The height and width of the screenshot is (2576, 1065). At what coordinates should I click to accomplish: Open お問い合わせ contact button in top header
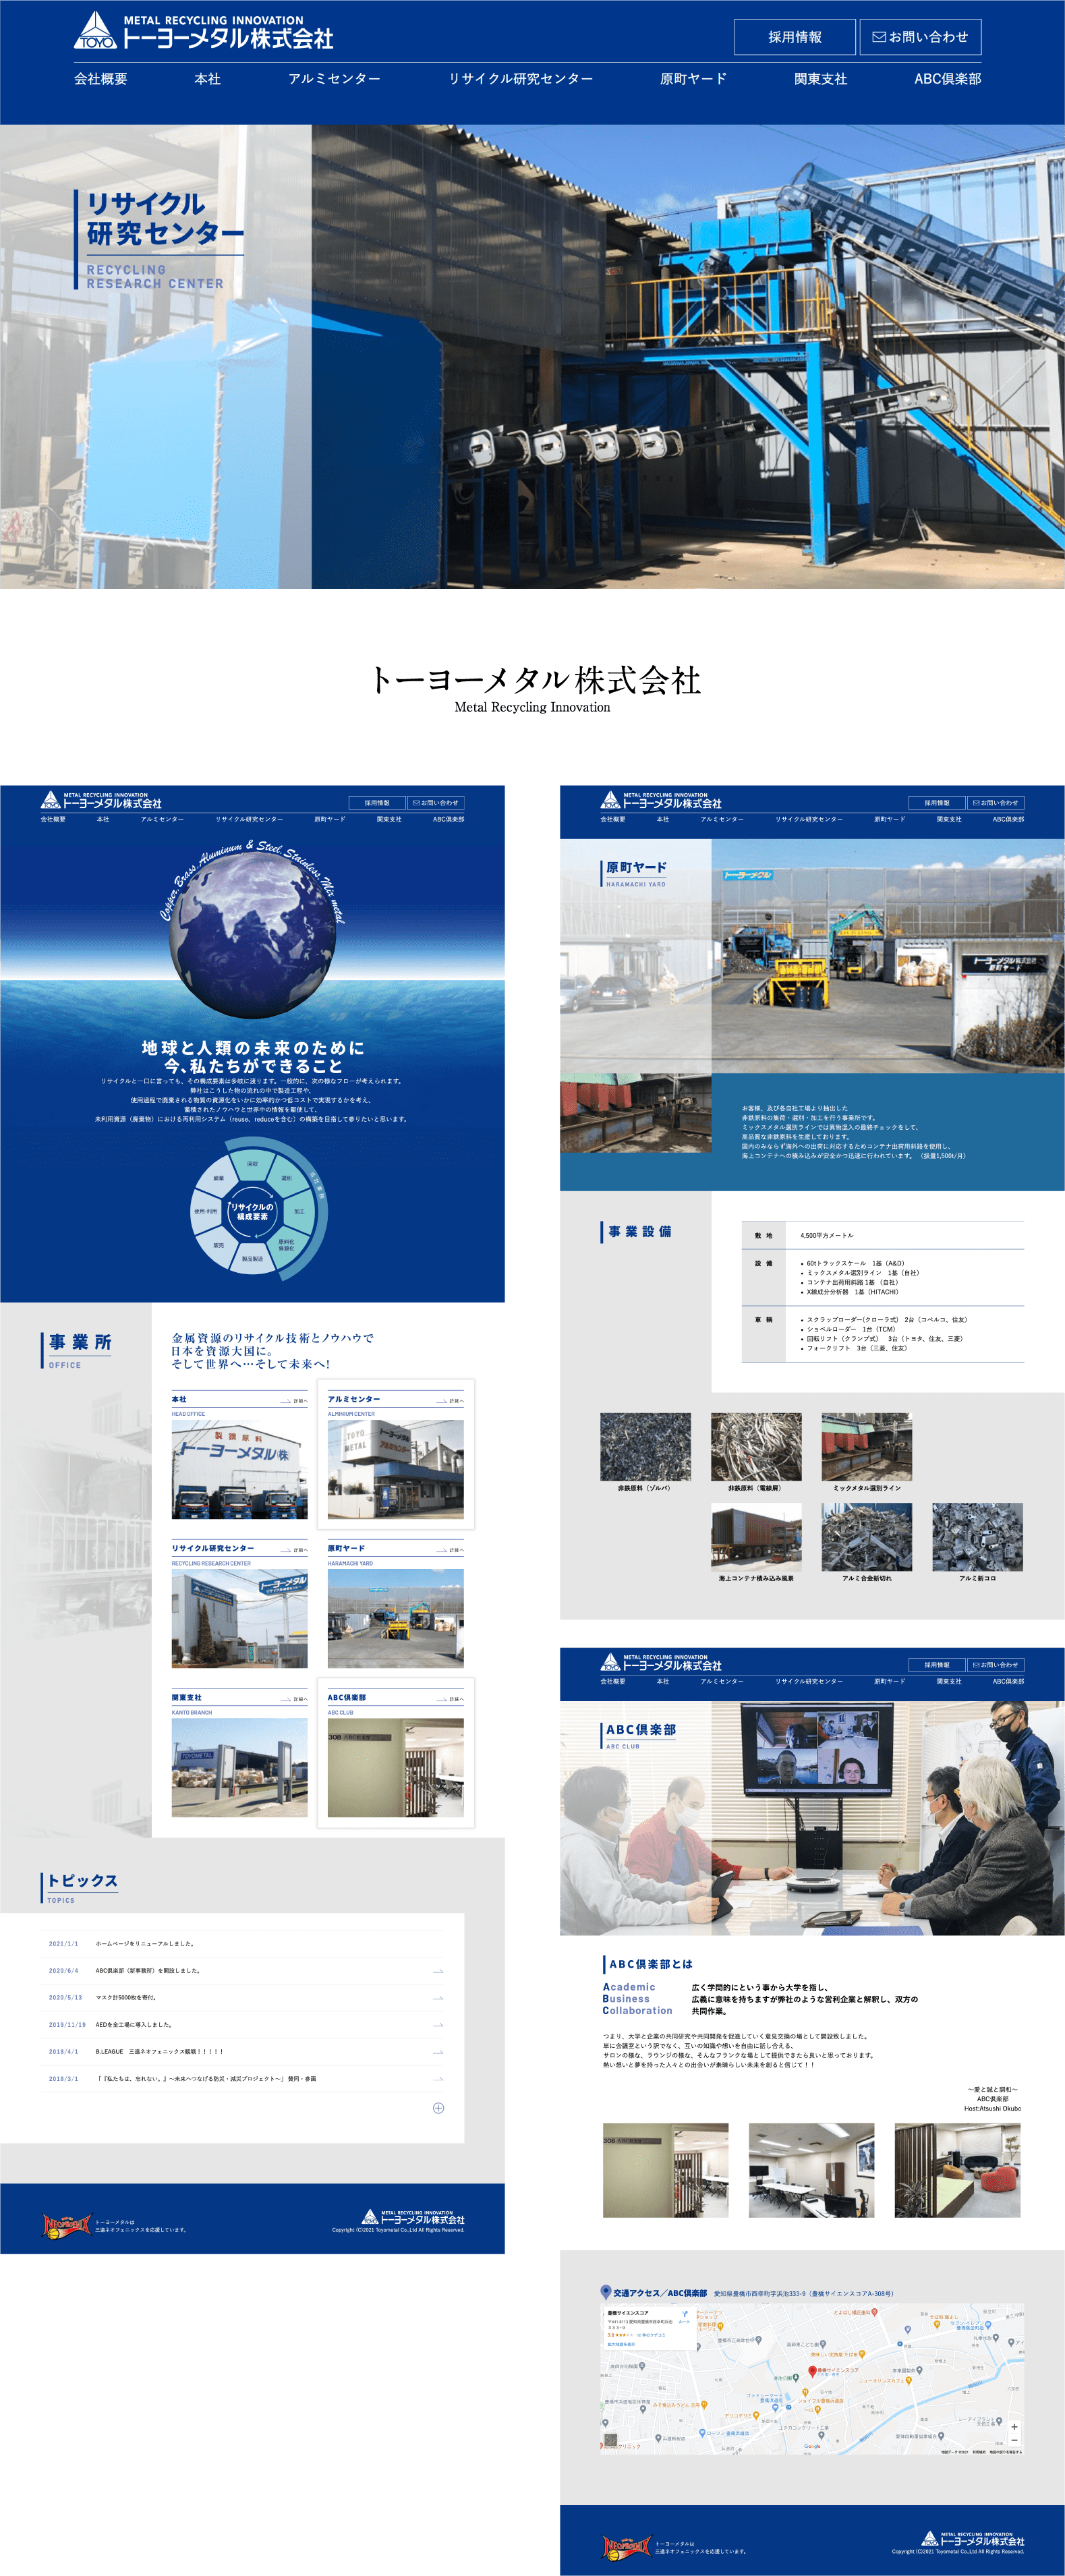pos(920,37)
